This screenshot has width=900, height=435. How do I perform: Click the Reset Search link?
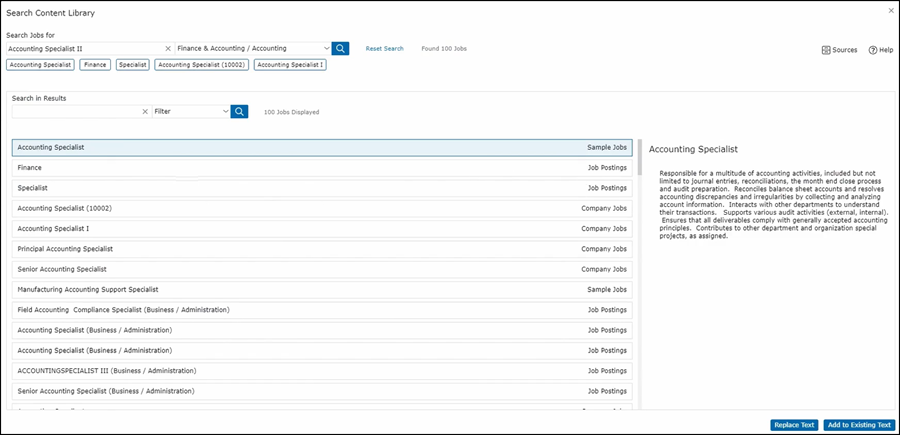(x=384, y=48)
